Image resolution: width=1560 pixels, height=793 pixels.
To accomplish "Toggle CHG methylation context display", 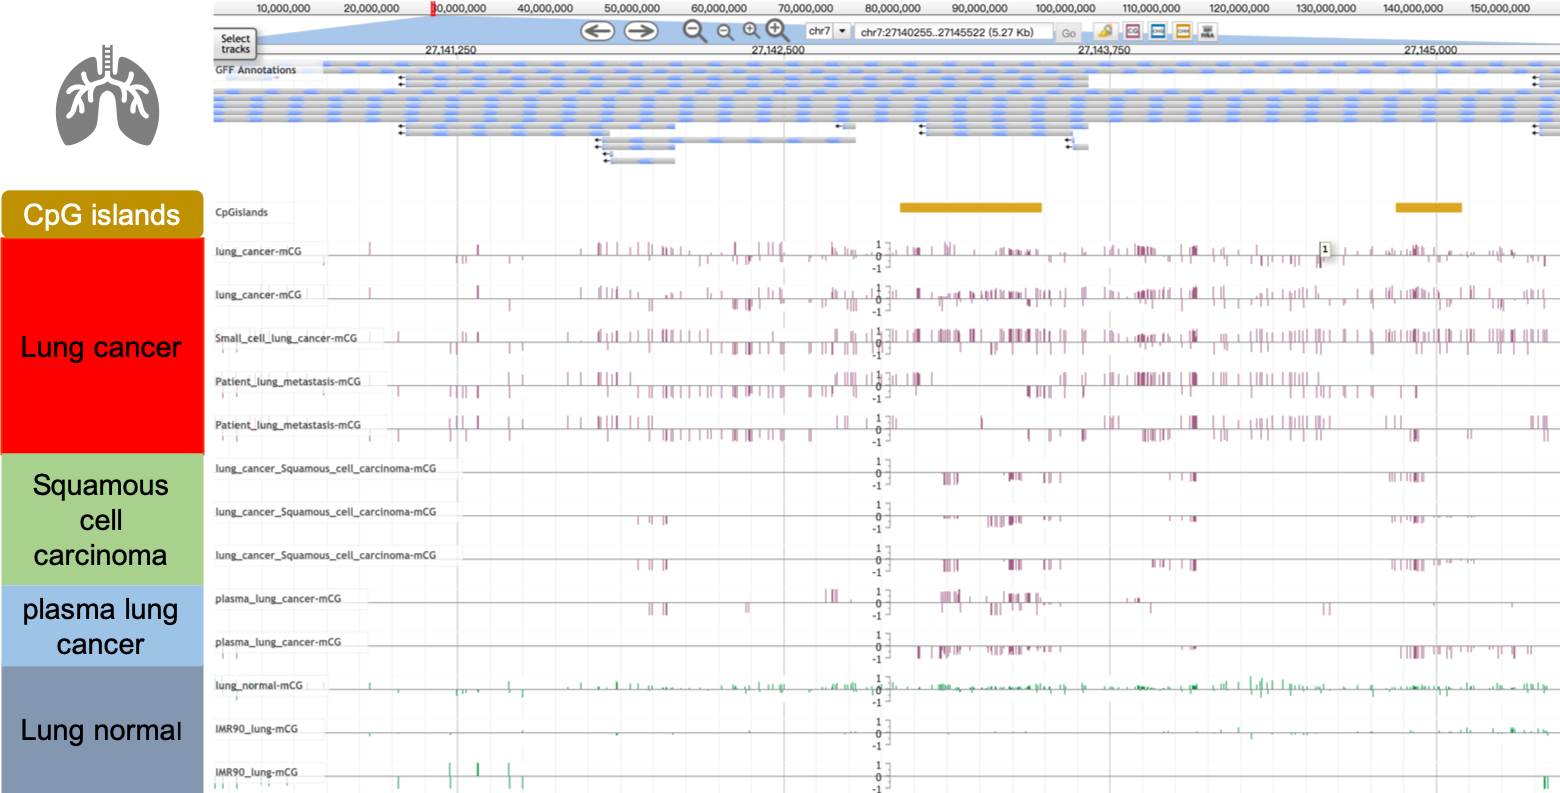I will pos(1158,31).
